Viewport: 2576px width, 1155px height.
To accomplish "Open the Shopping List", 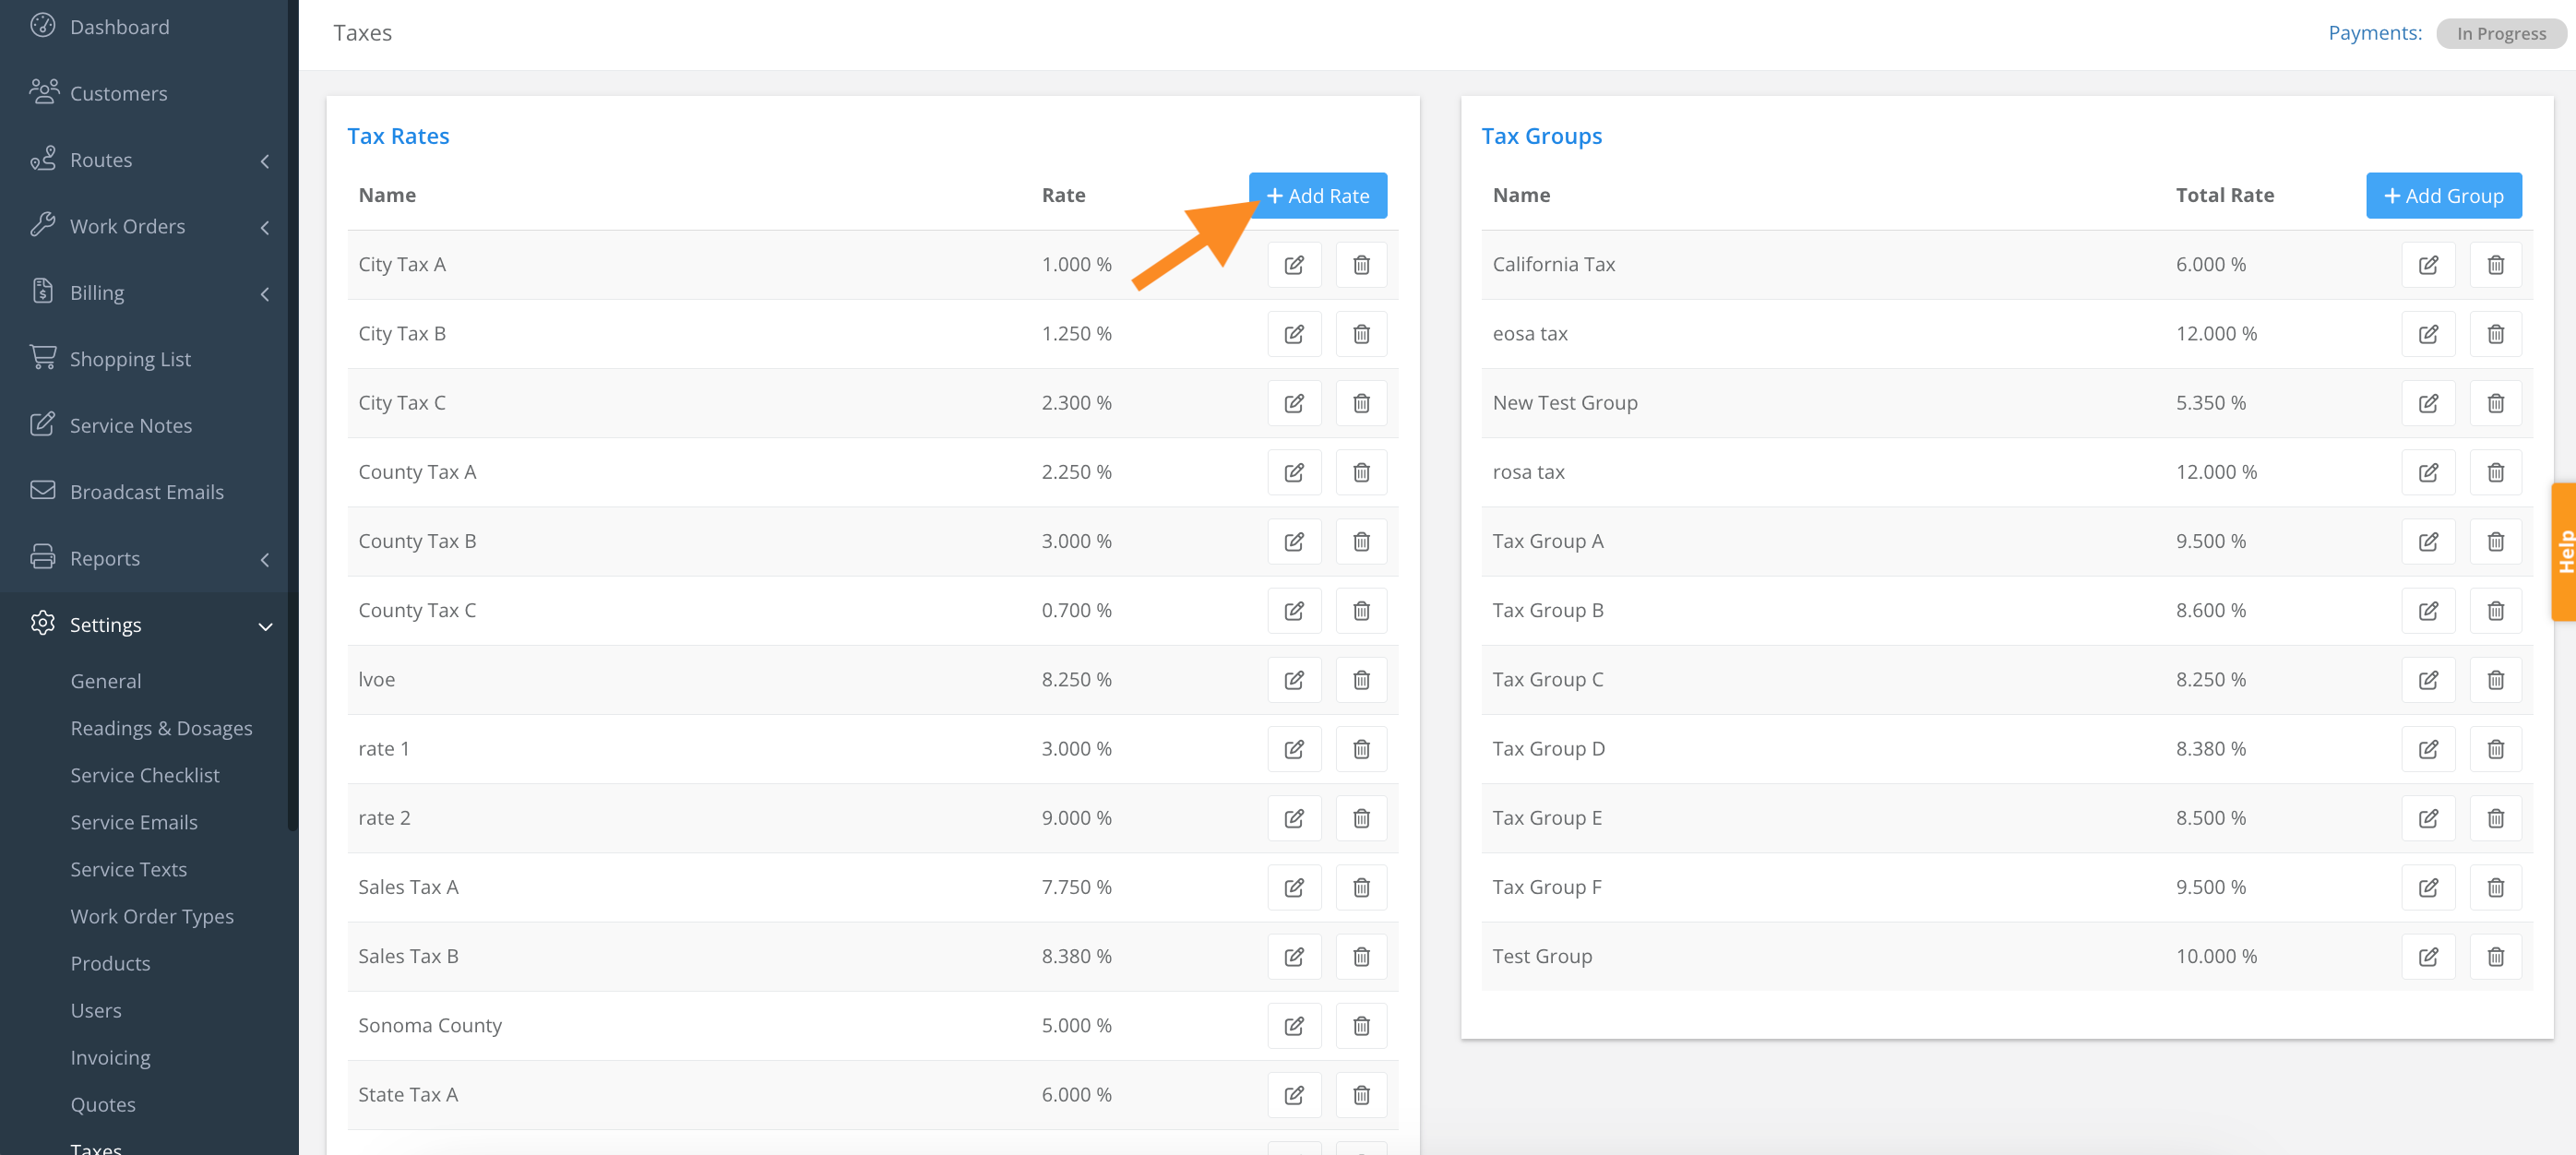I will click(130, 359).
